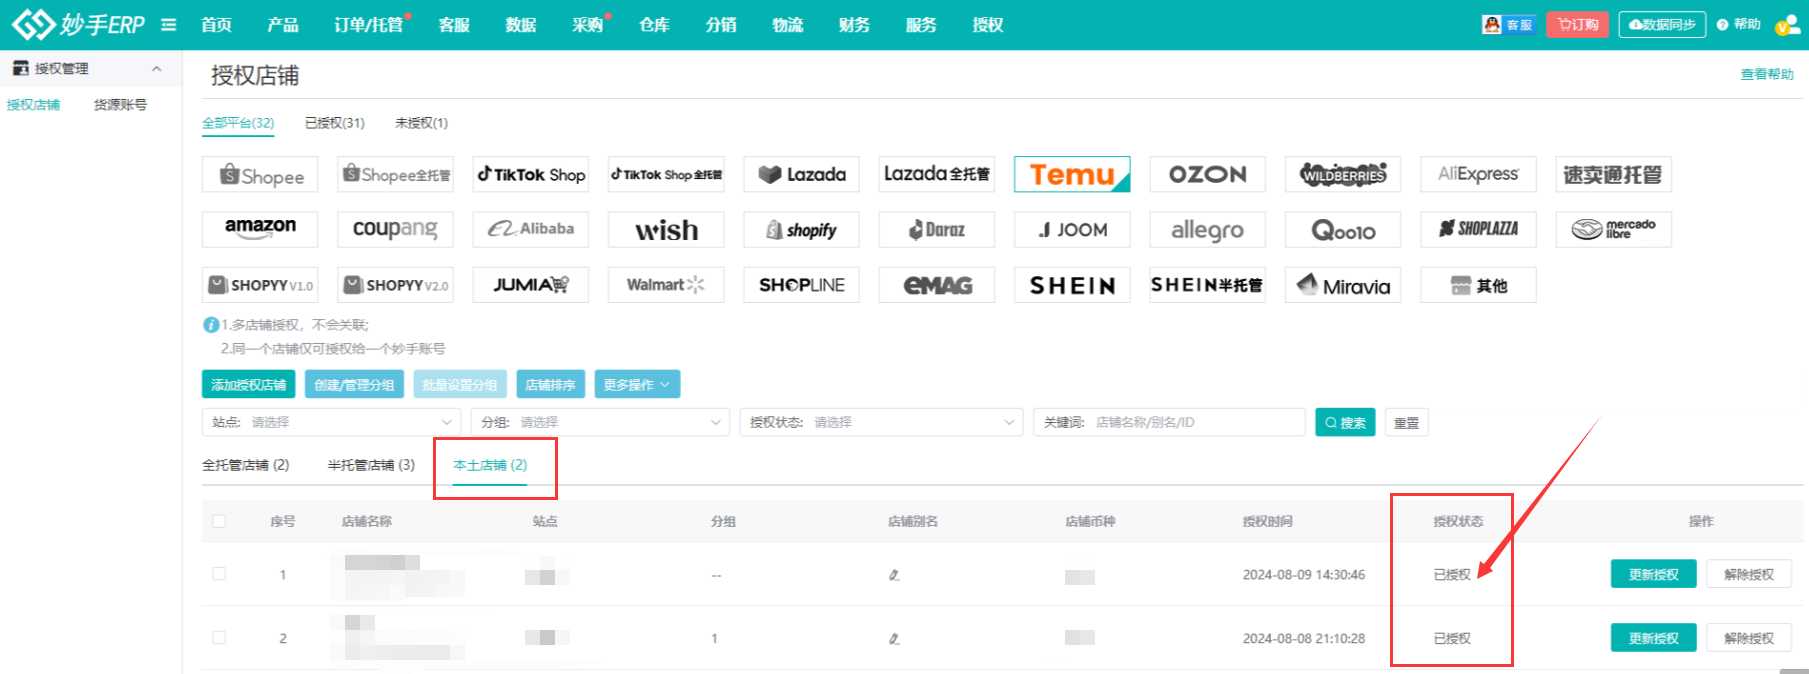Choose the AliExpress platform logo

tap(1479, 175)
